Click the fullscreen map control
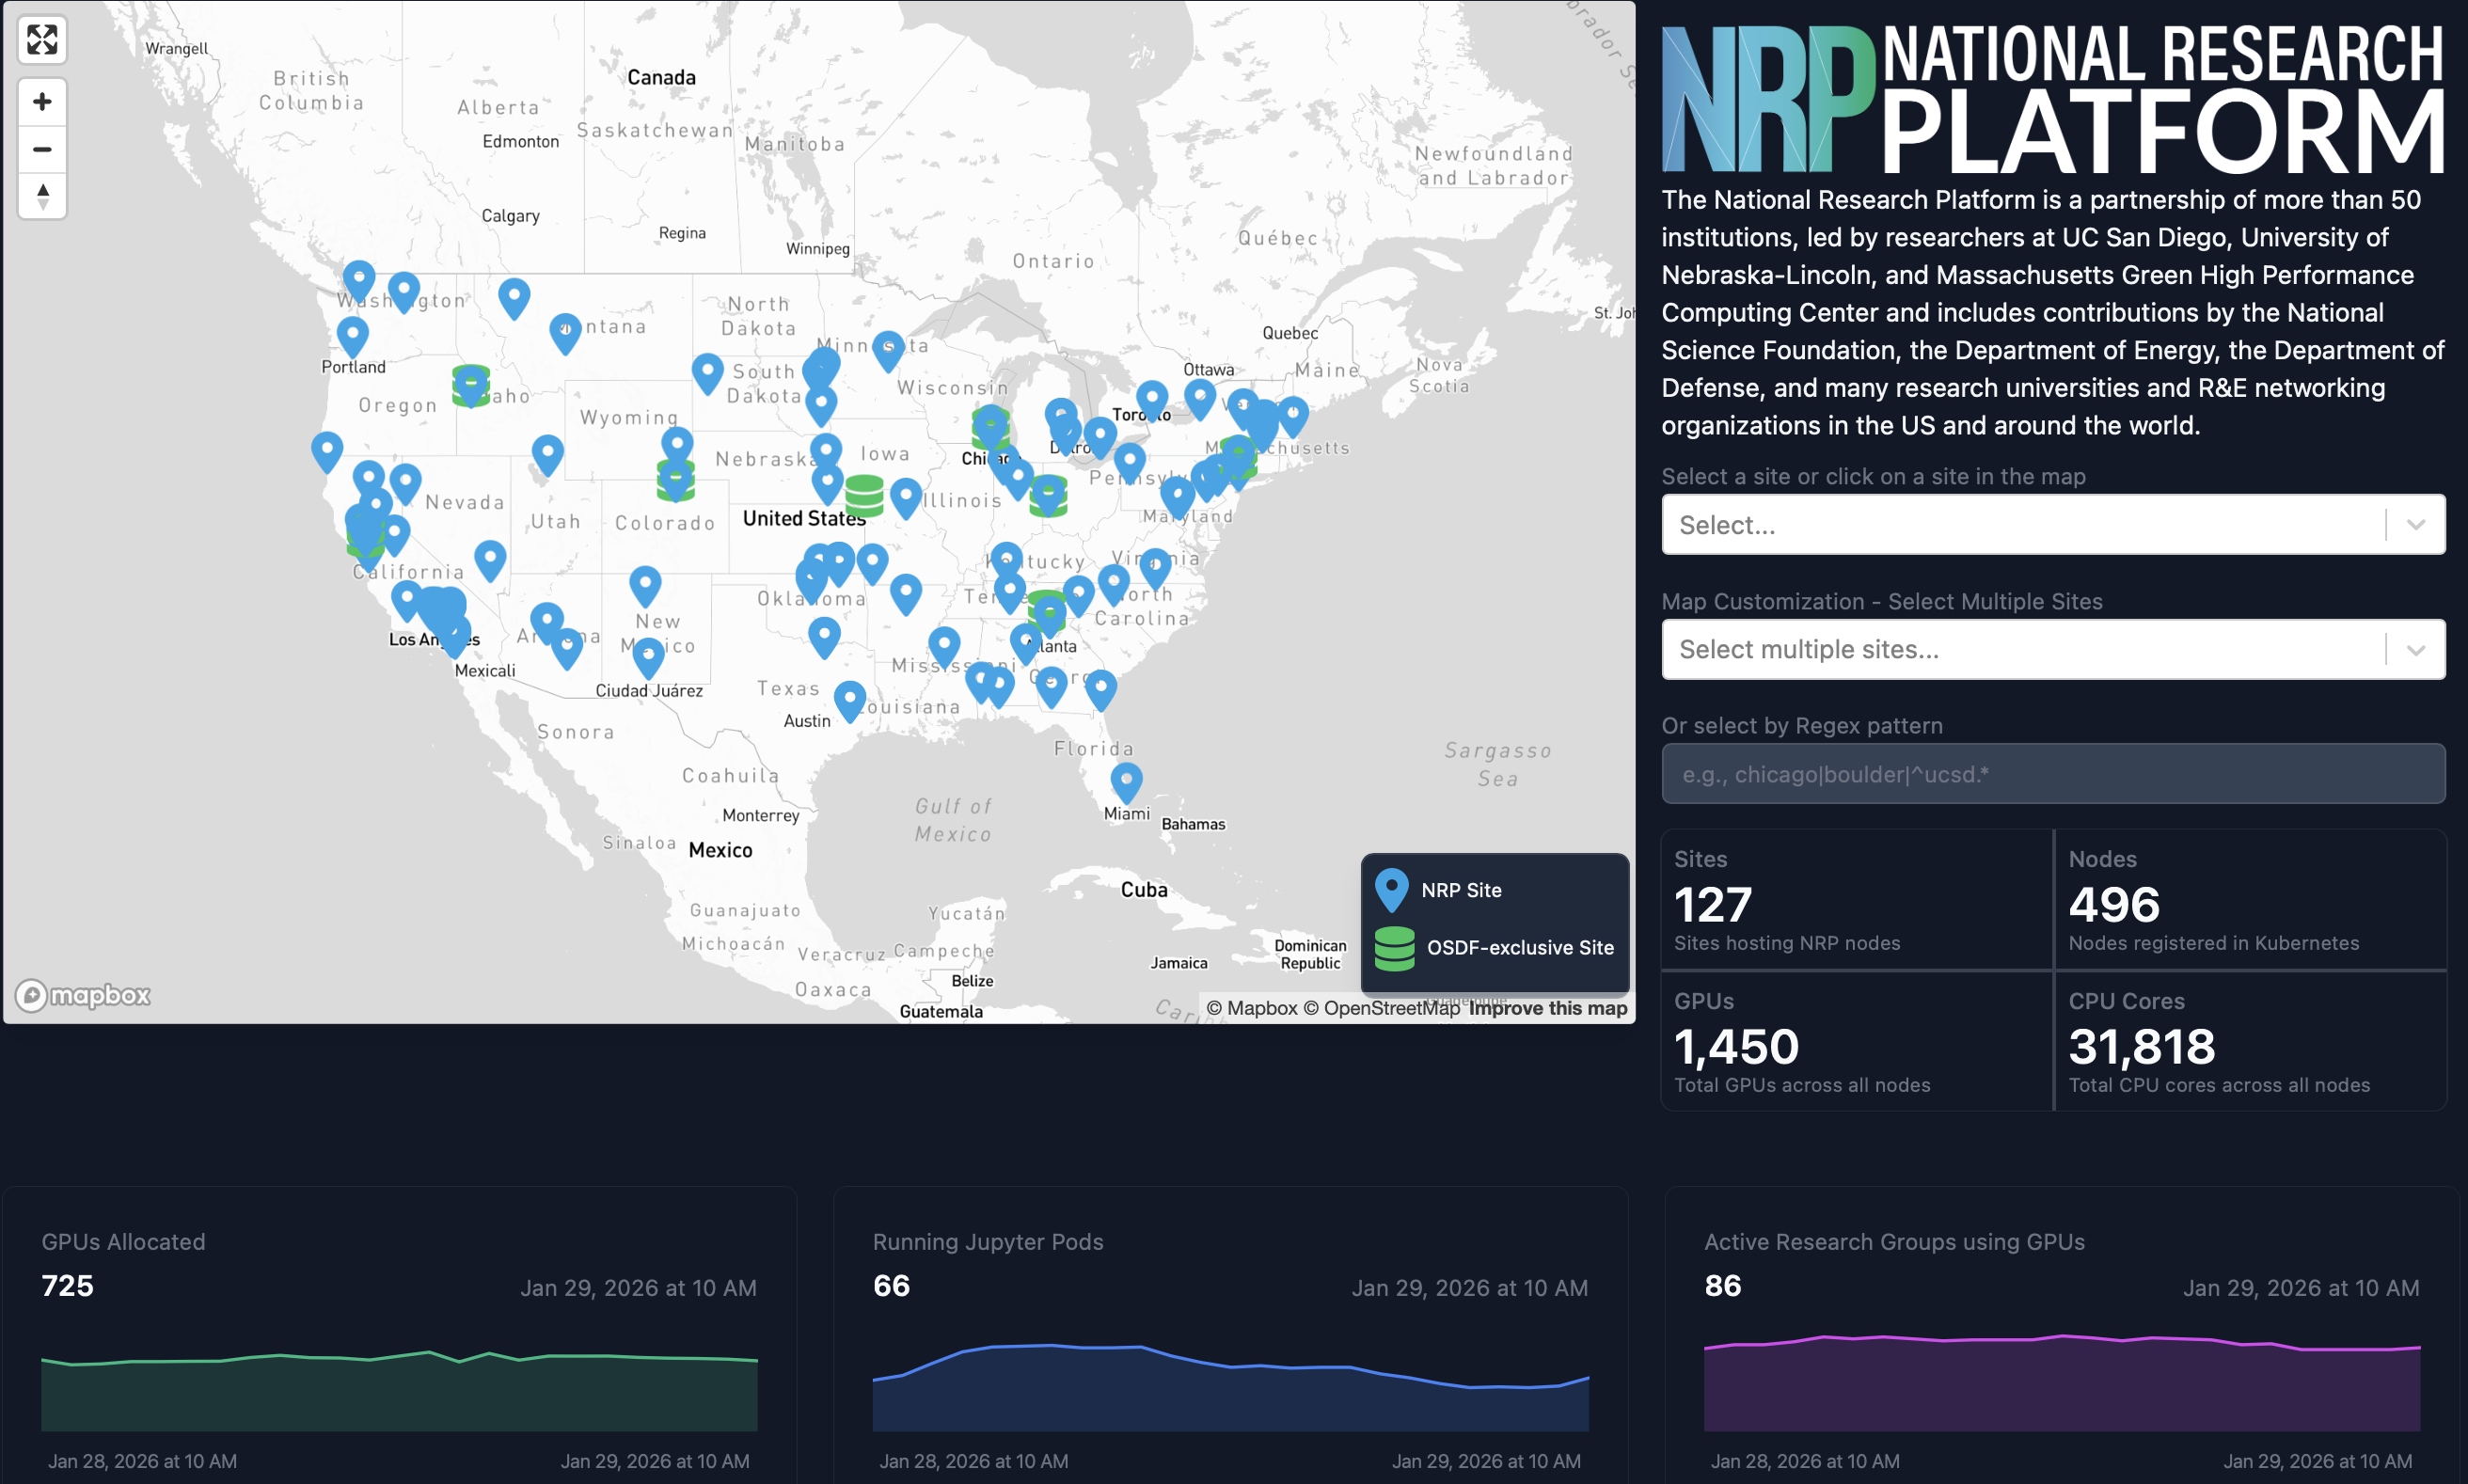This screenshot has width=2468, height=1484. tap(41, 40)
